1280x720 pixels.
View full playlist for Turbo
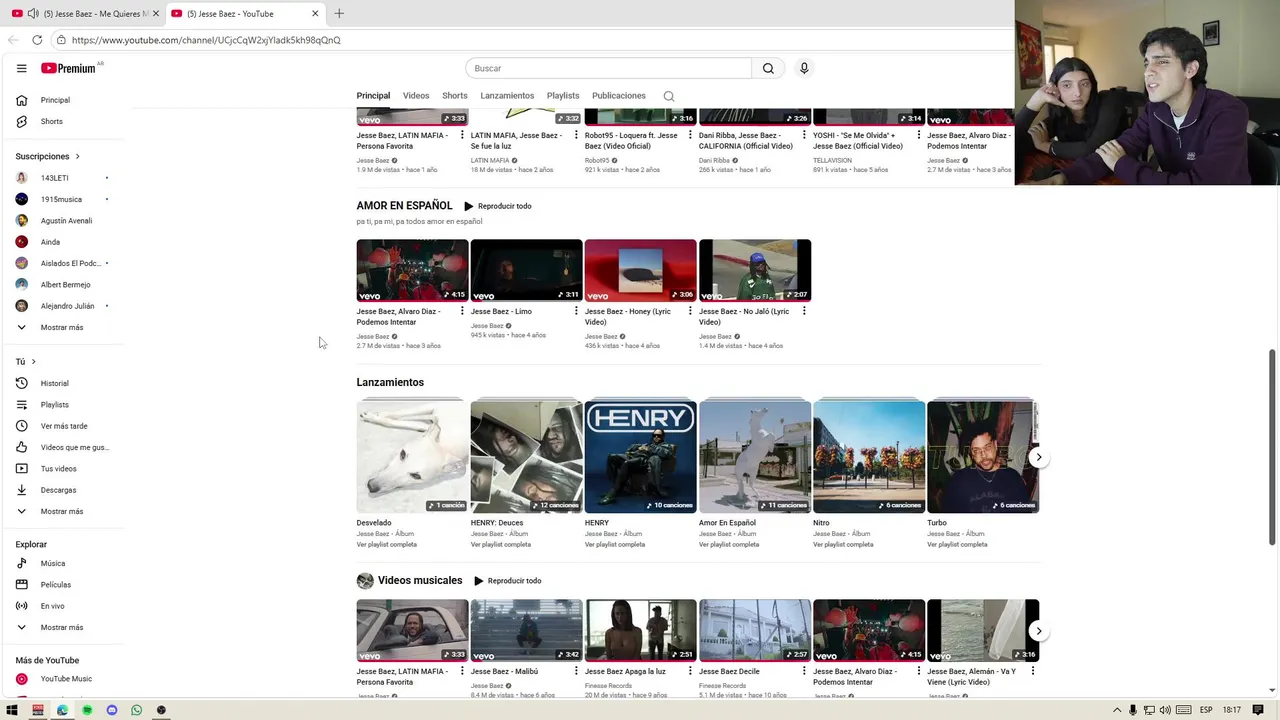click(x=957, y=544)
